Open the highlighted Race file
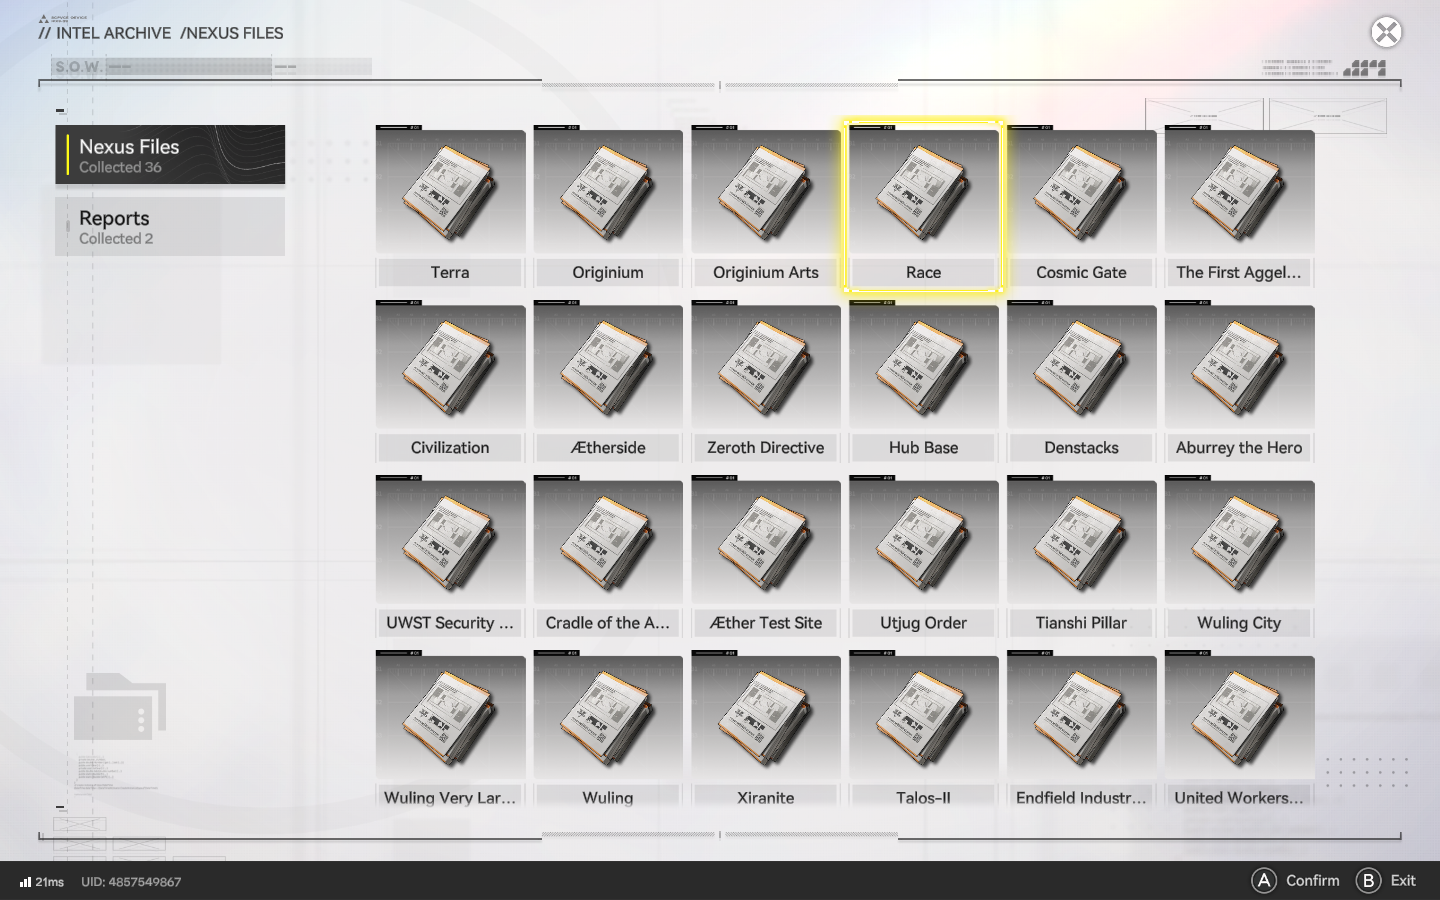This screenshot has height=900, width=1440. point(924,207)
